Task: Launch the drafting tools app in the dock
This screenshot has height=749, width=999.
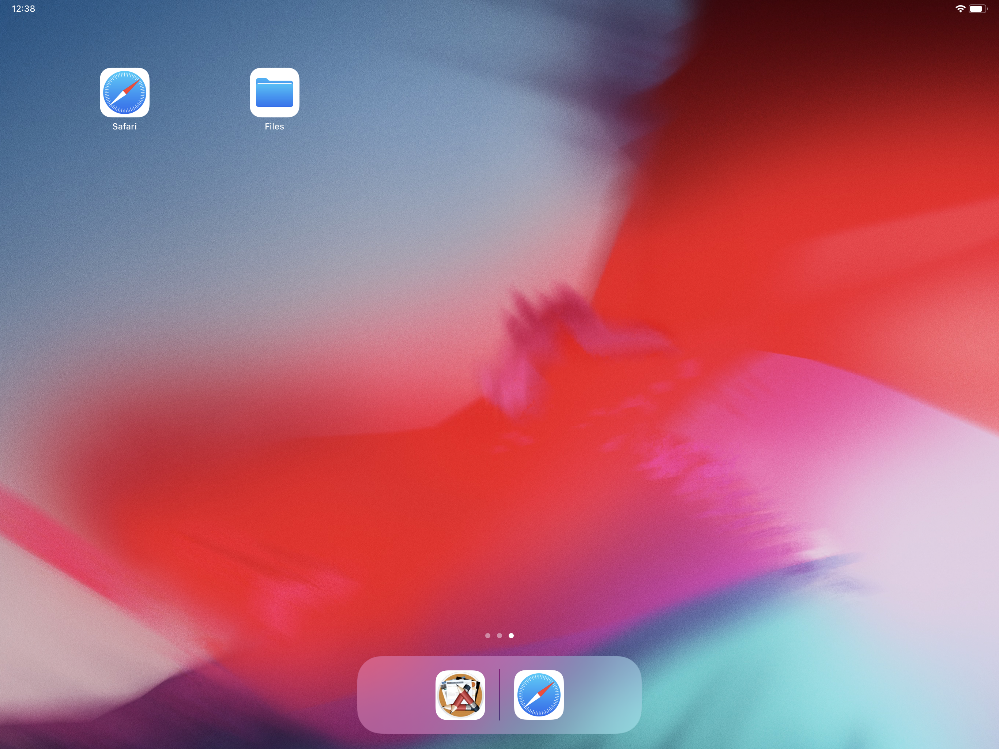Action: pyautogui.click(x=460, y=695)
